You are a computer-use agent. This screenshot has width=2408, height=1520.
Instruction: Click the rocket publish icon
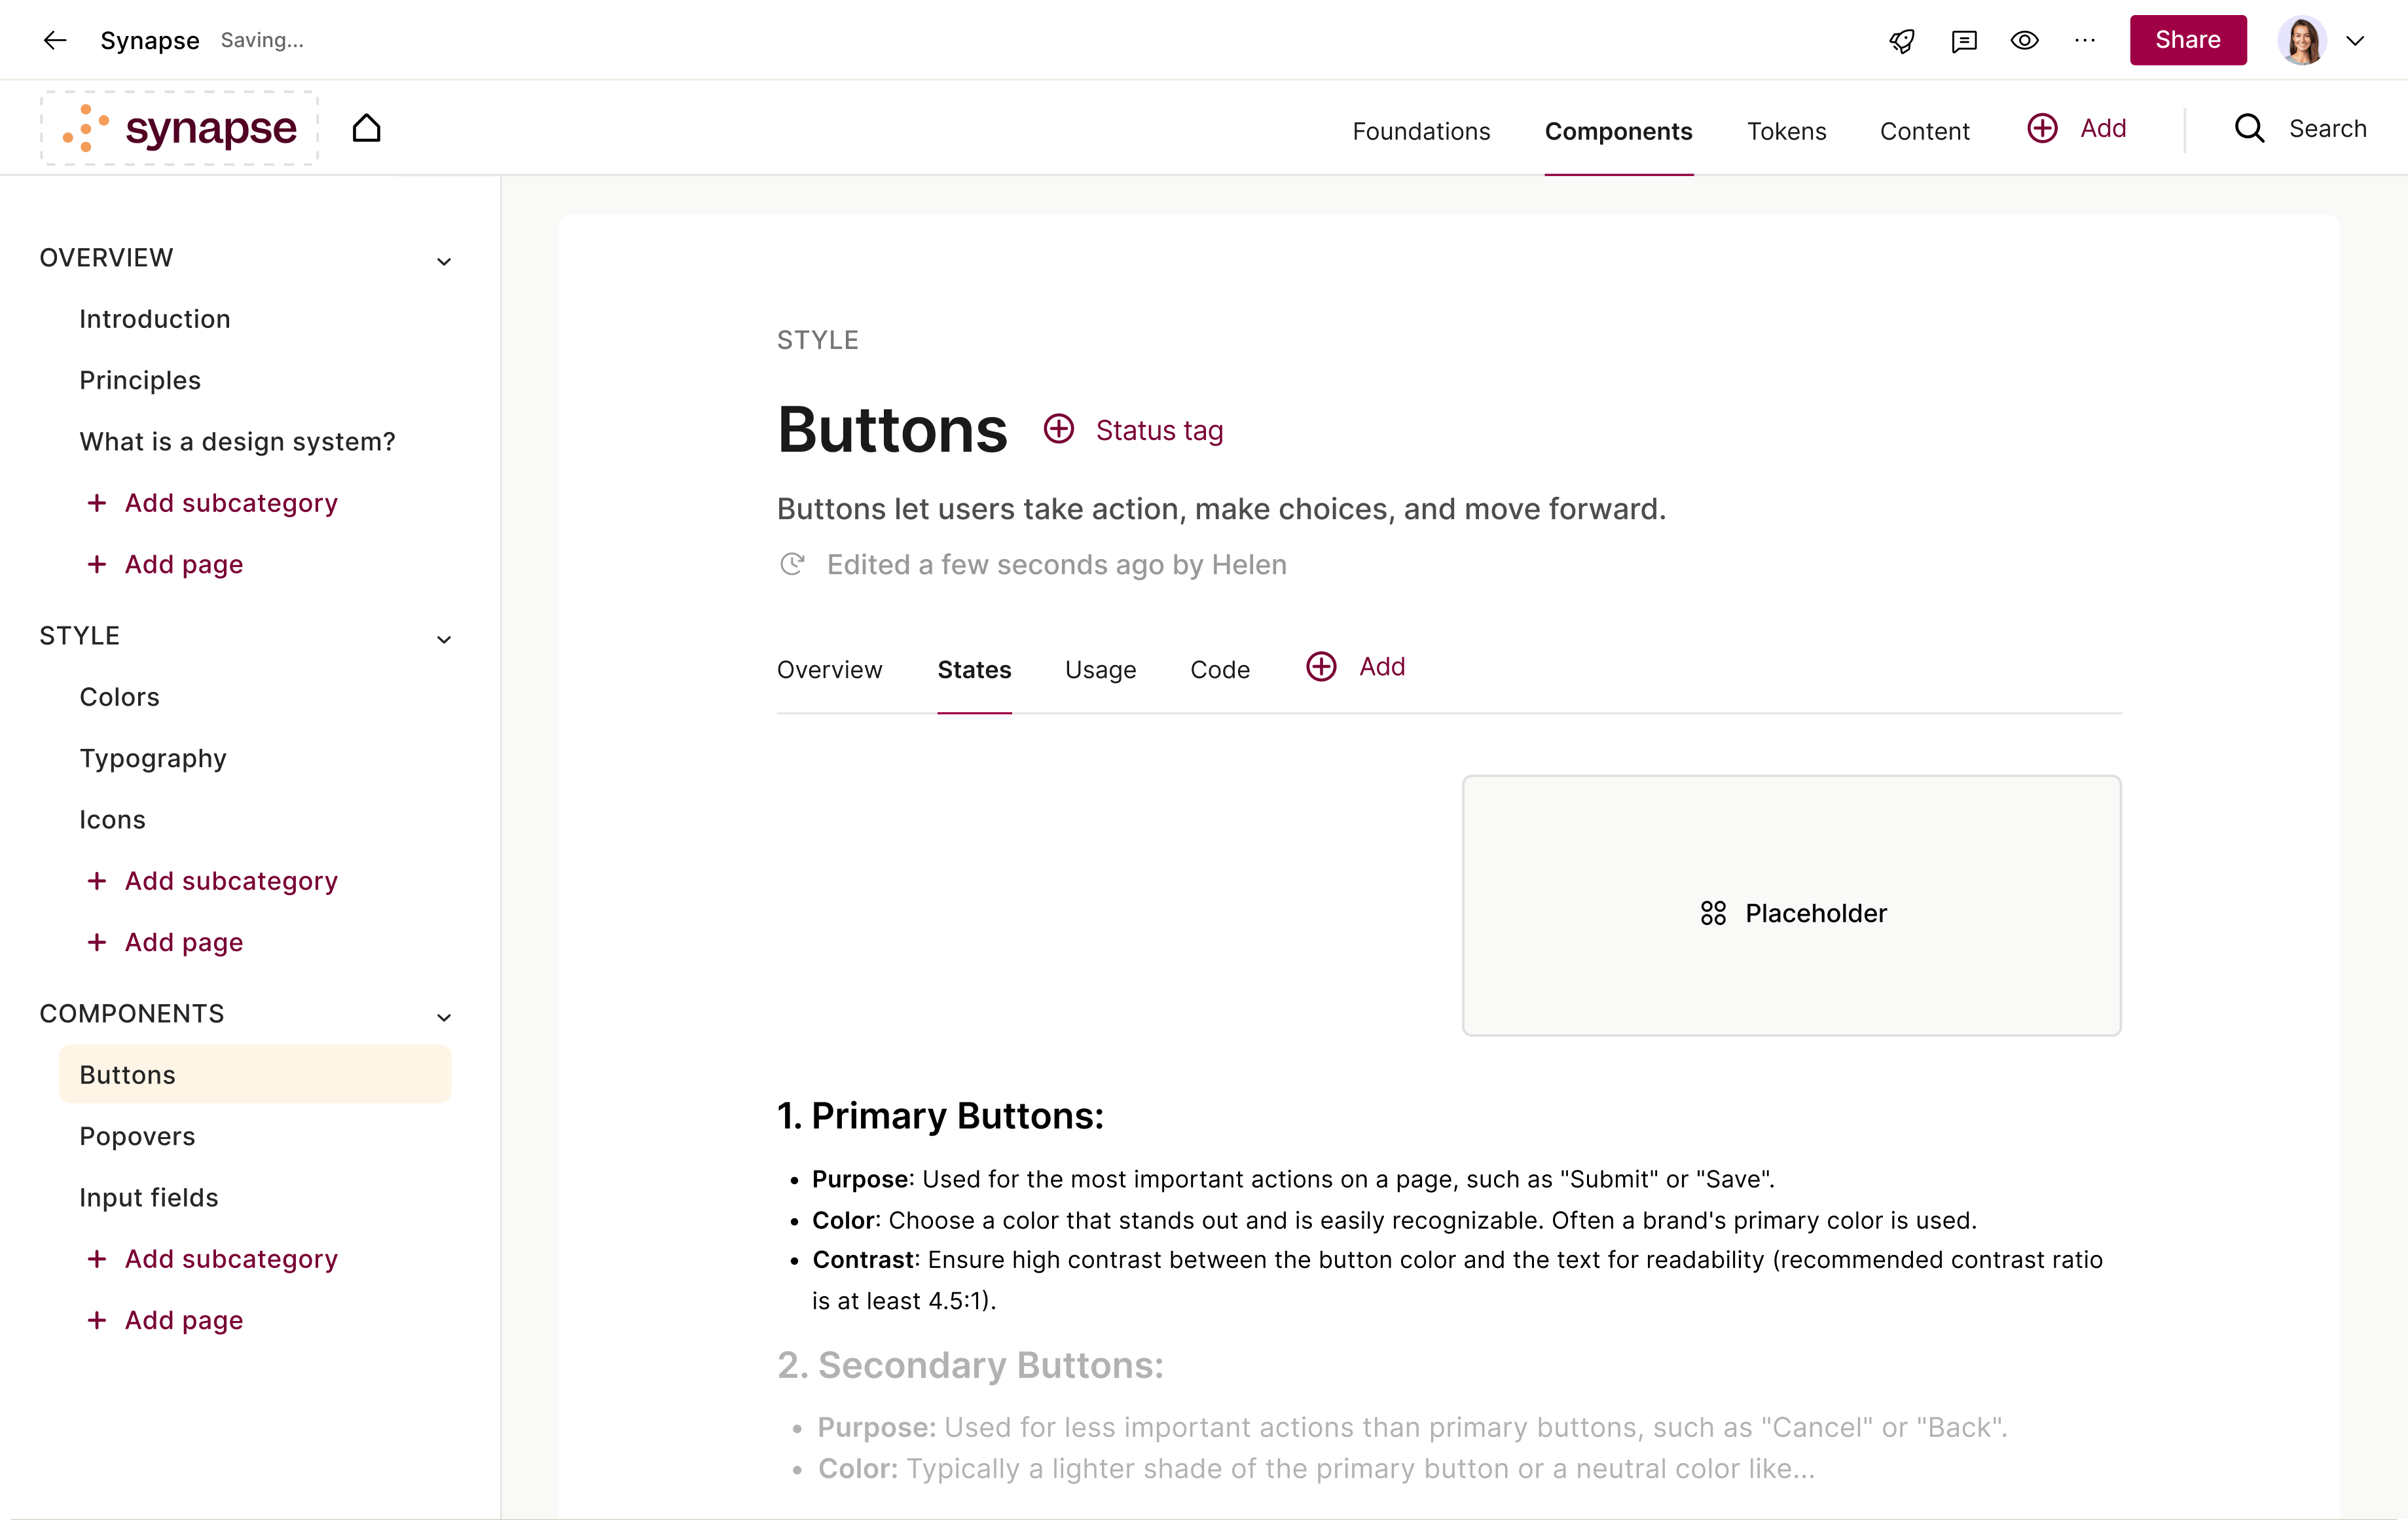pyautogui.click(x=1902, y=40)
